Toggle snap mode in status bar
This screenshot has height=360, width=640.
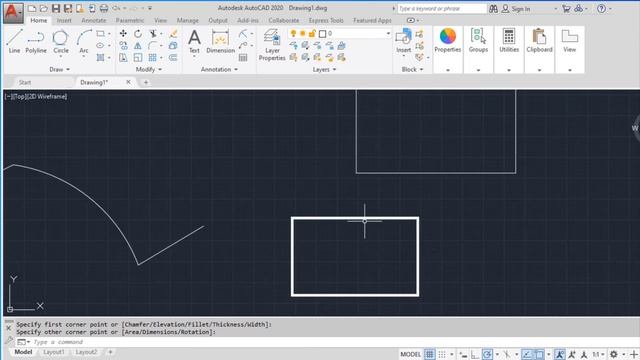pos(442,354)
